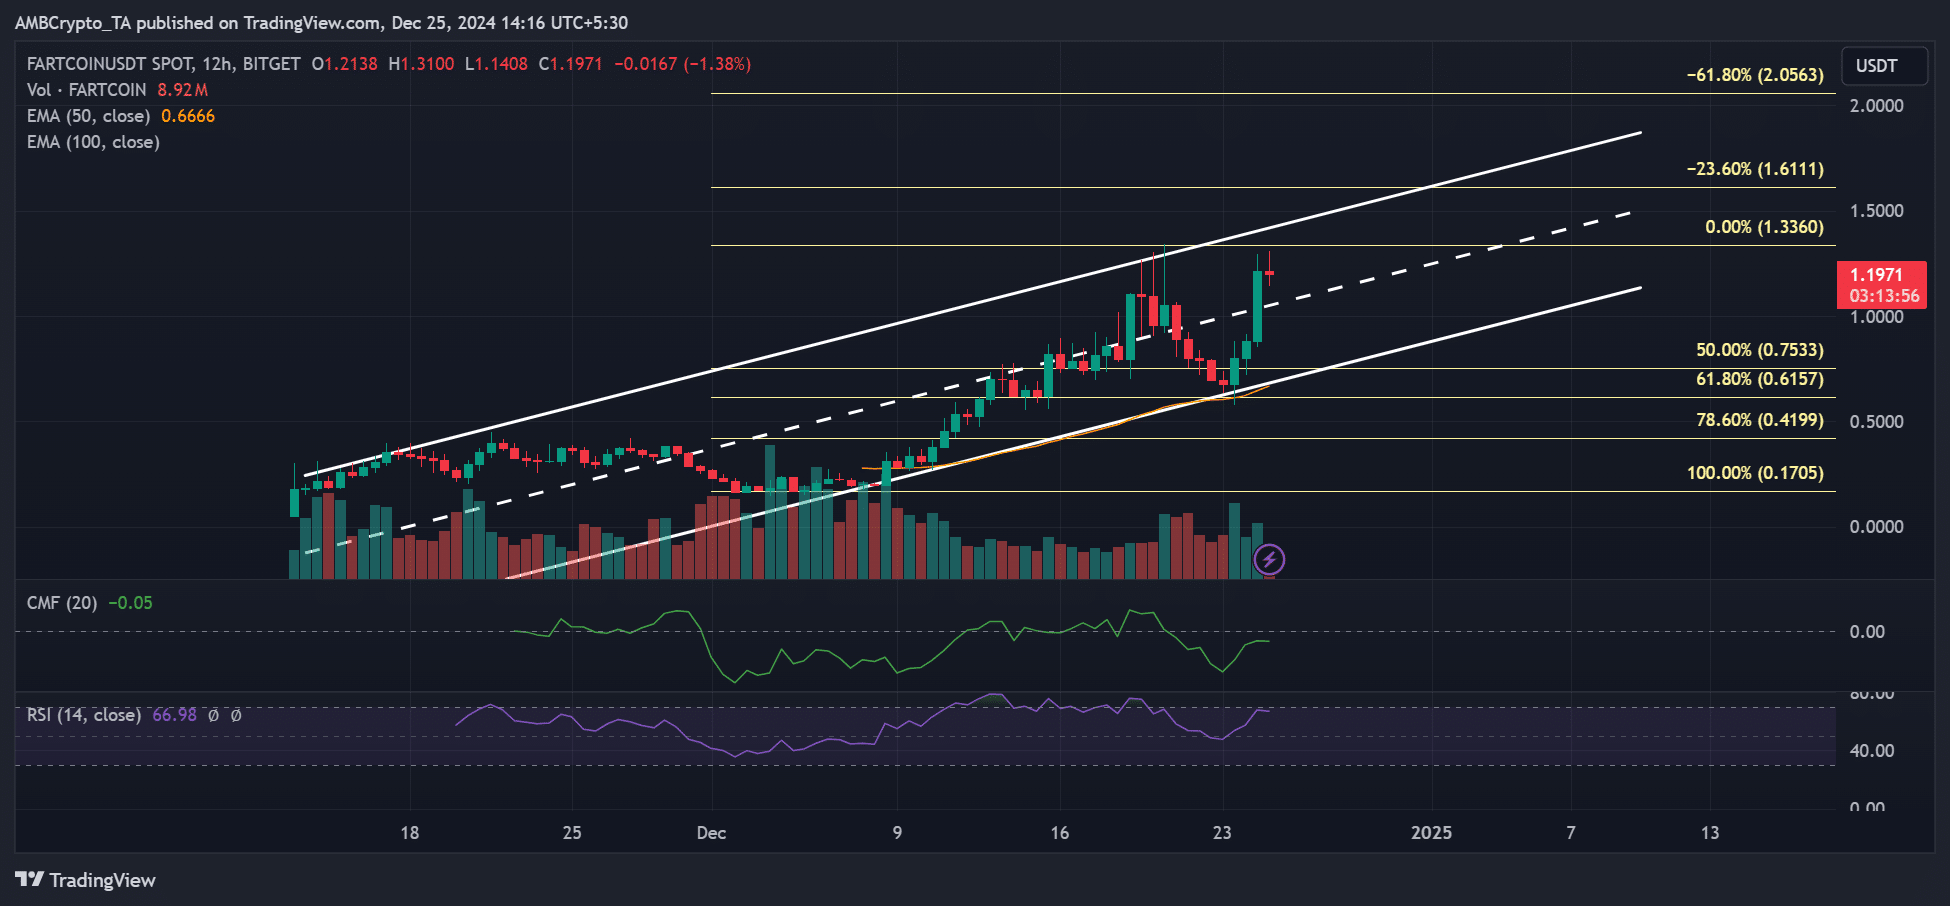Select the -61.80% (2.0563) Fibonacci label
1950x906 pixels.
pyautogui.click(x=1755, y=75)
